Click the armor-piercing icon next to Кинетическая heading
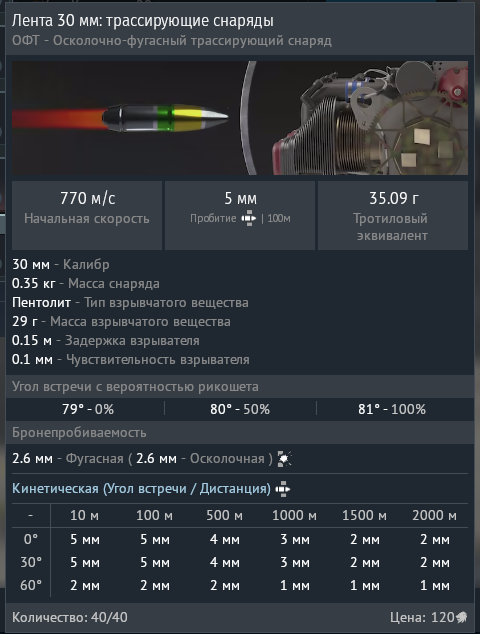Viewport: 480px width, 634px height. click(x=283, y=489)
